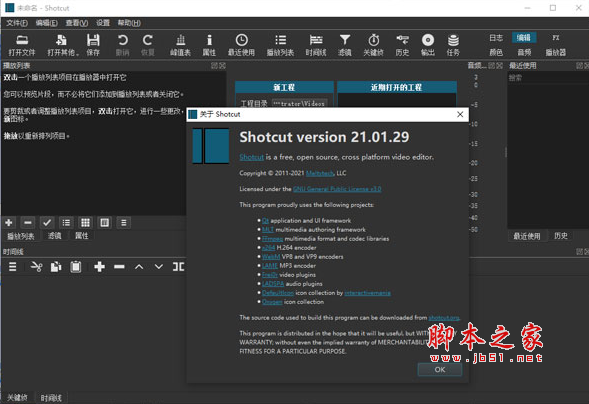Open the shotcut.org source code link

(x=444, y=318)
